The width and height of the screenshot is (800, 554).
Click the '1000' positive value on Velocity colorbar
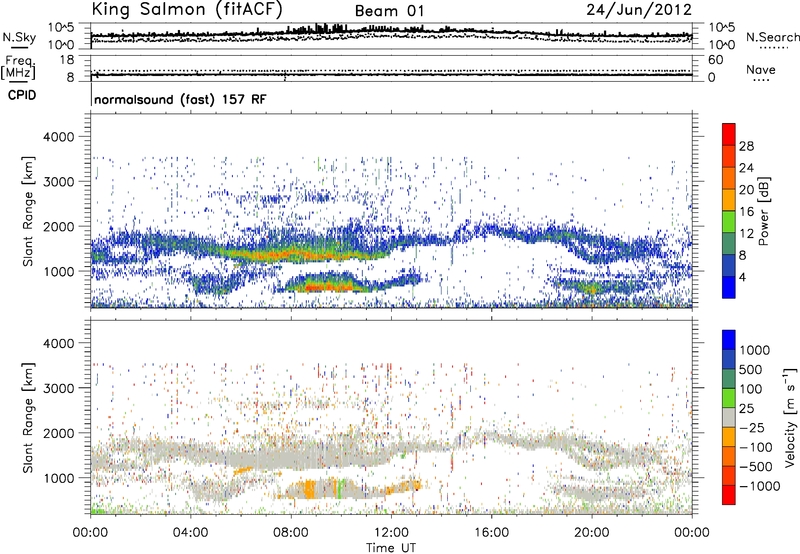pyautogui.click(x=754, y=350)
